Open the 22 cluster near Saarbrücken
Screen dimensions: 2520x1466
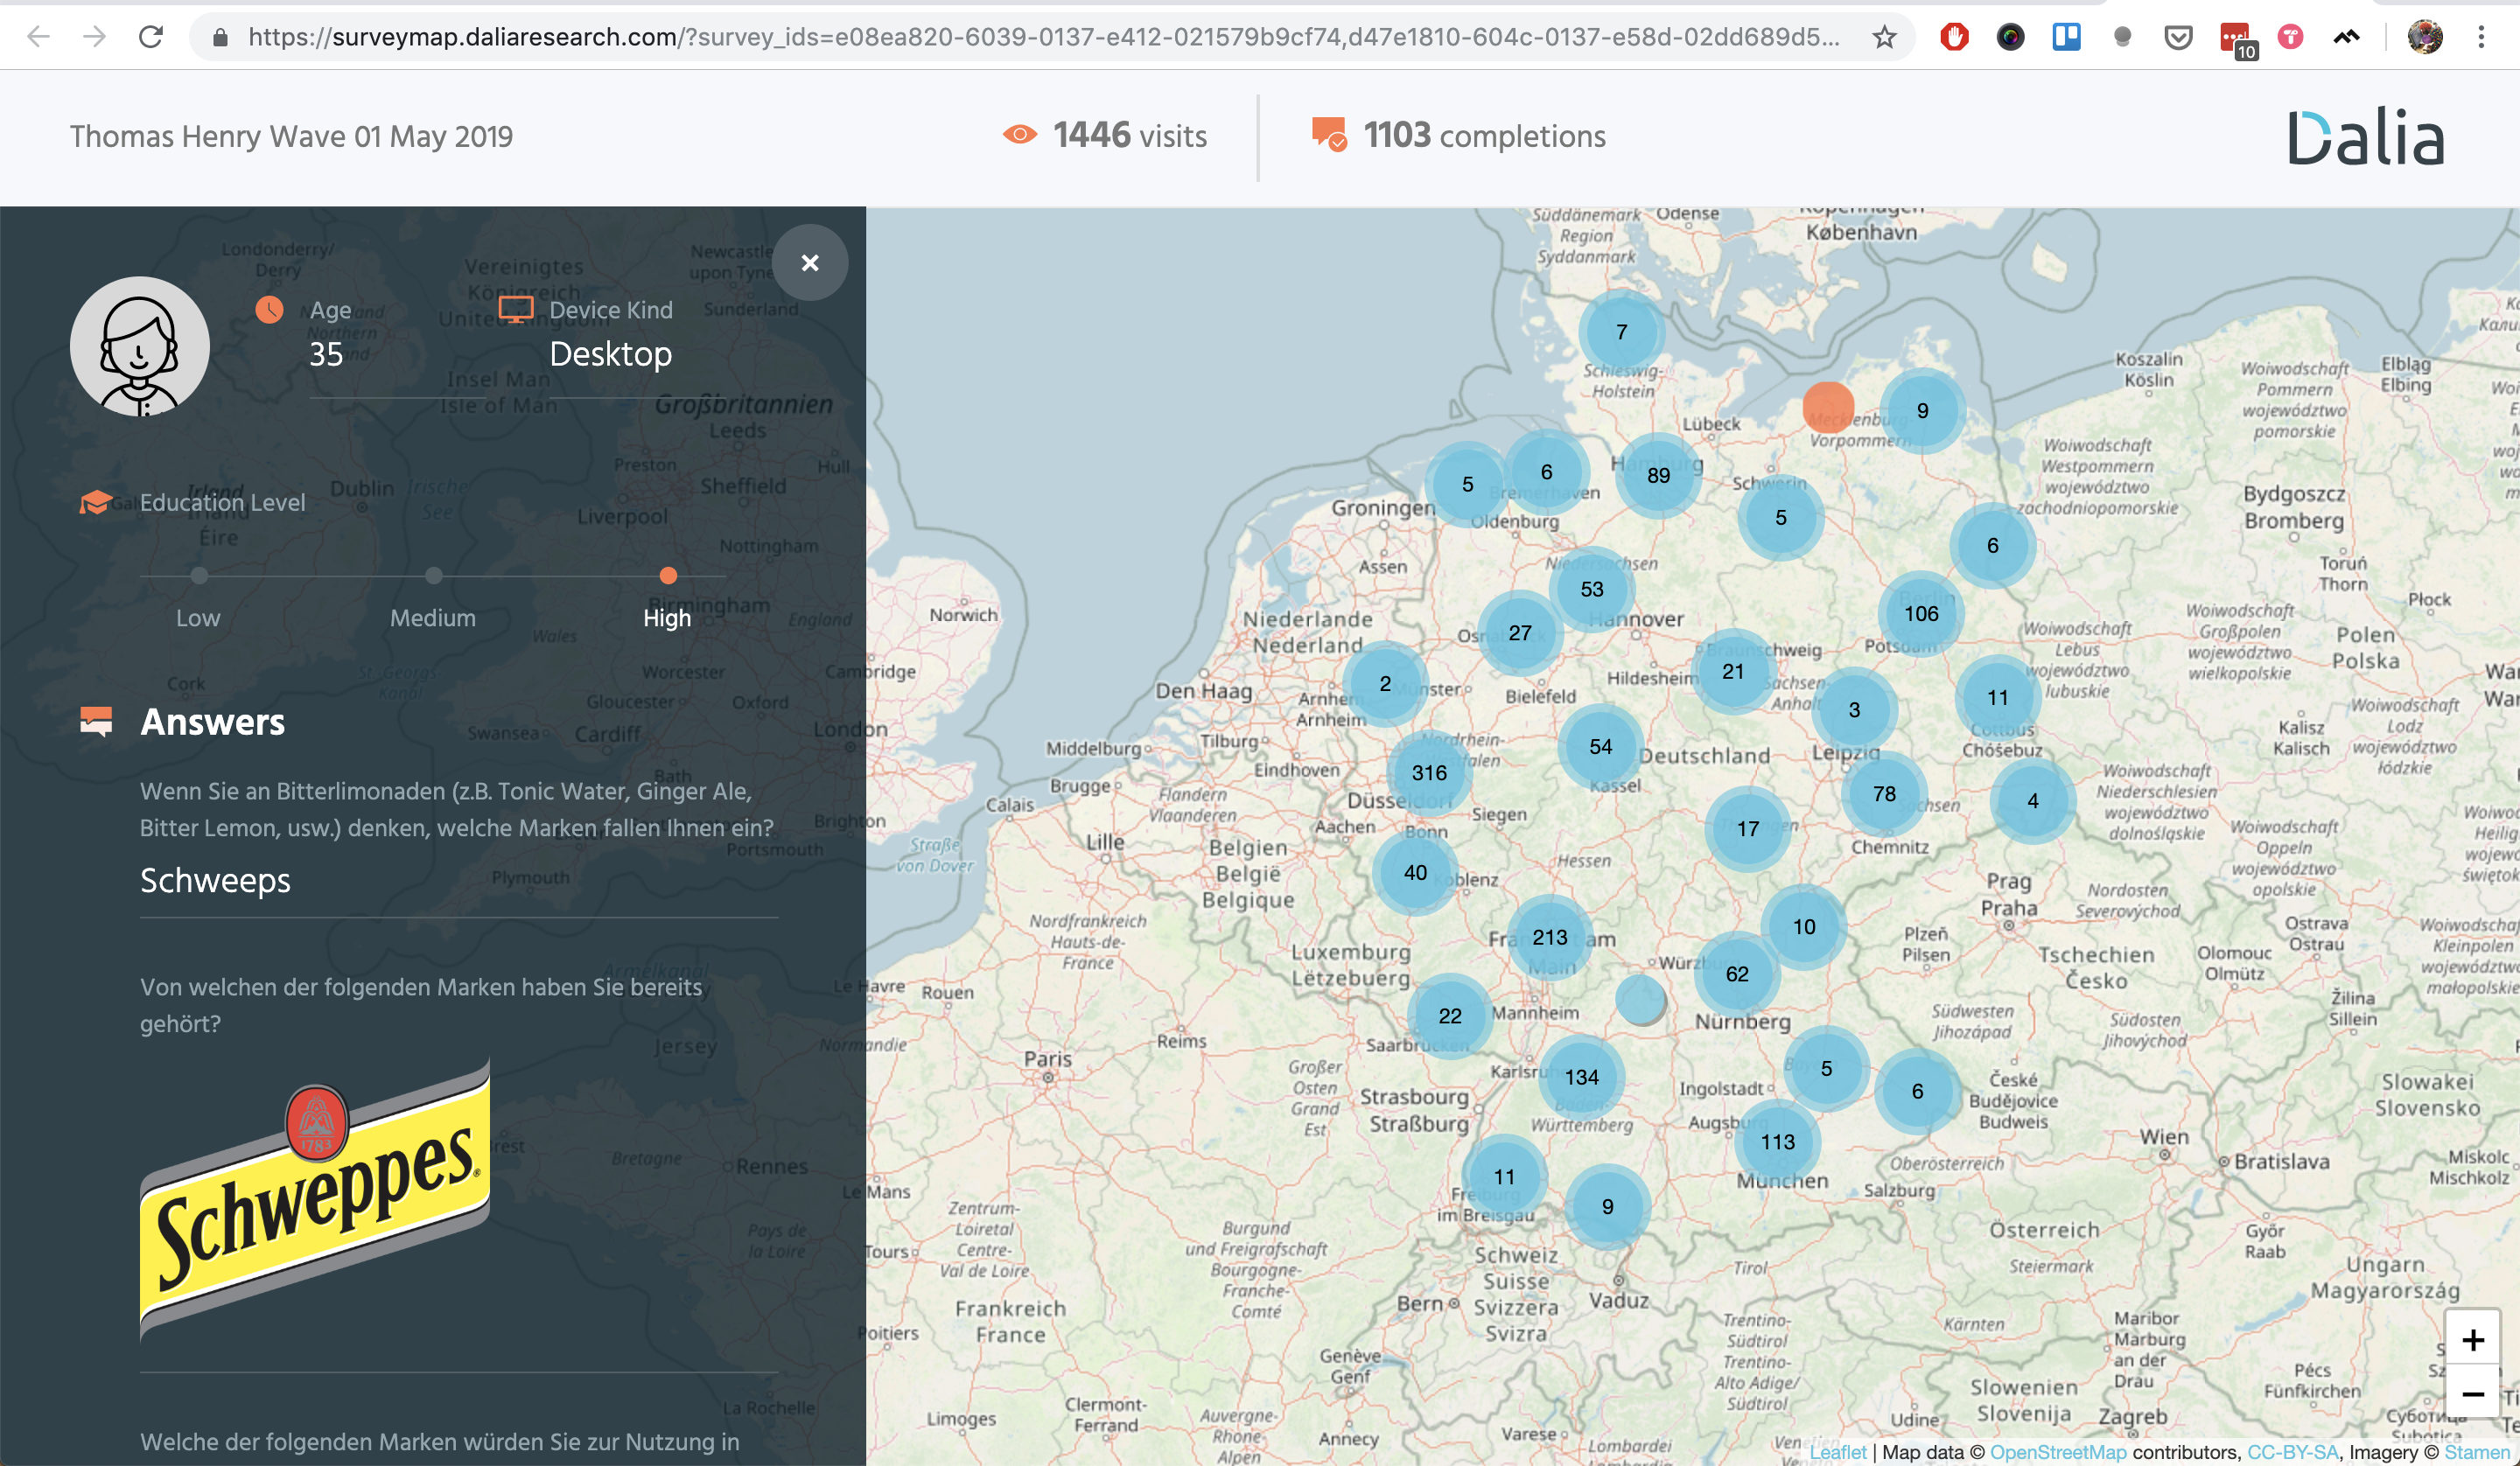[1450, 1016]
